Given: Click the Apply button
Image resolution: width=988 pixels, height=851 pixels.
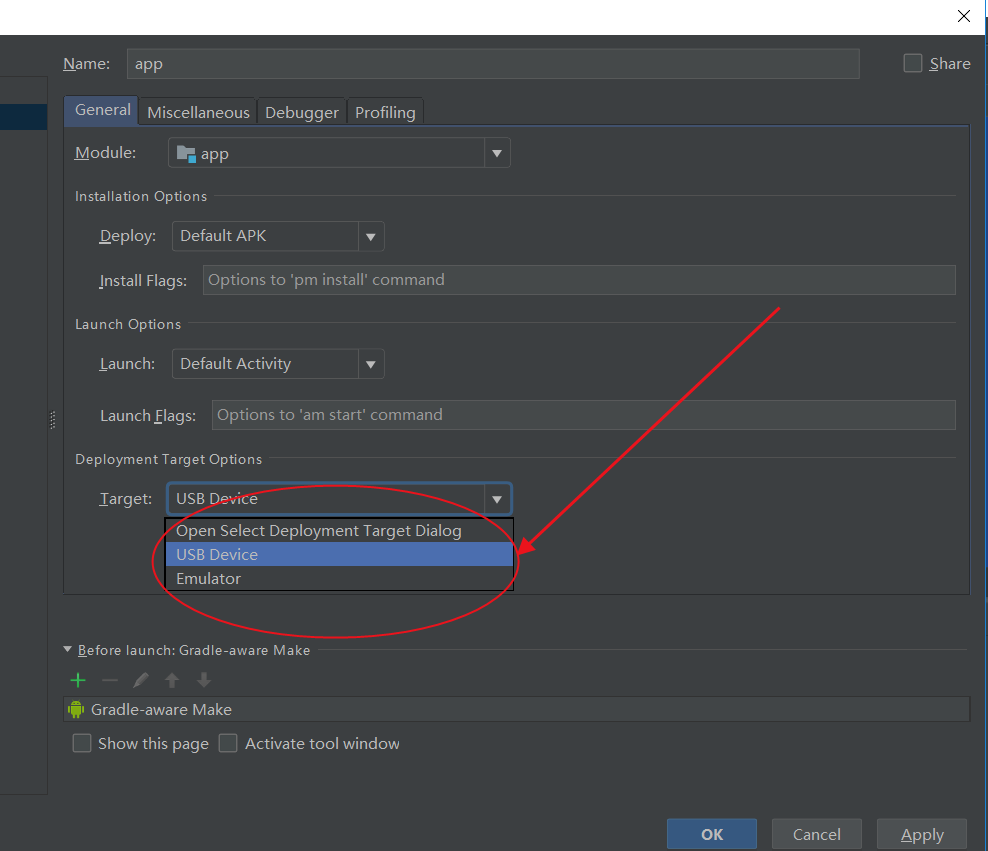Looking at the screenshot, I should click(x=922, y=834).
